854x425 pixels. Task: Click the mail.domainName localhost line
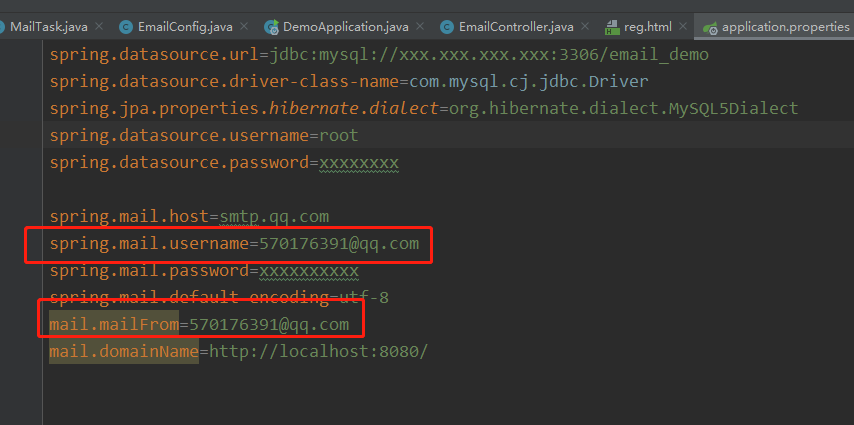pyautogui.click(x=239, y=351)
